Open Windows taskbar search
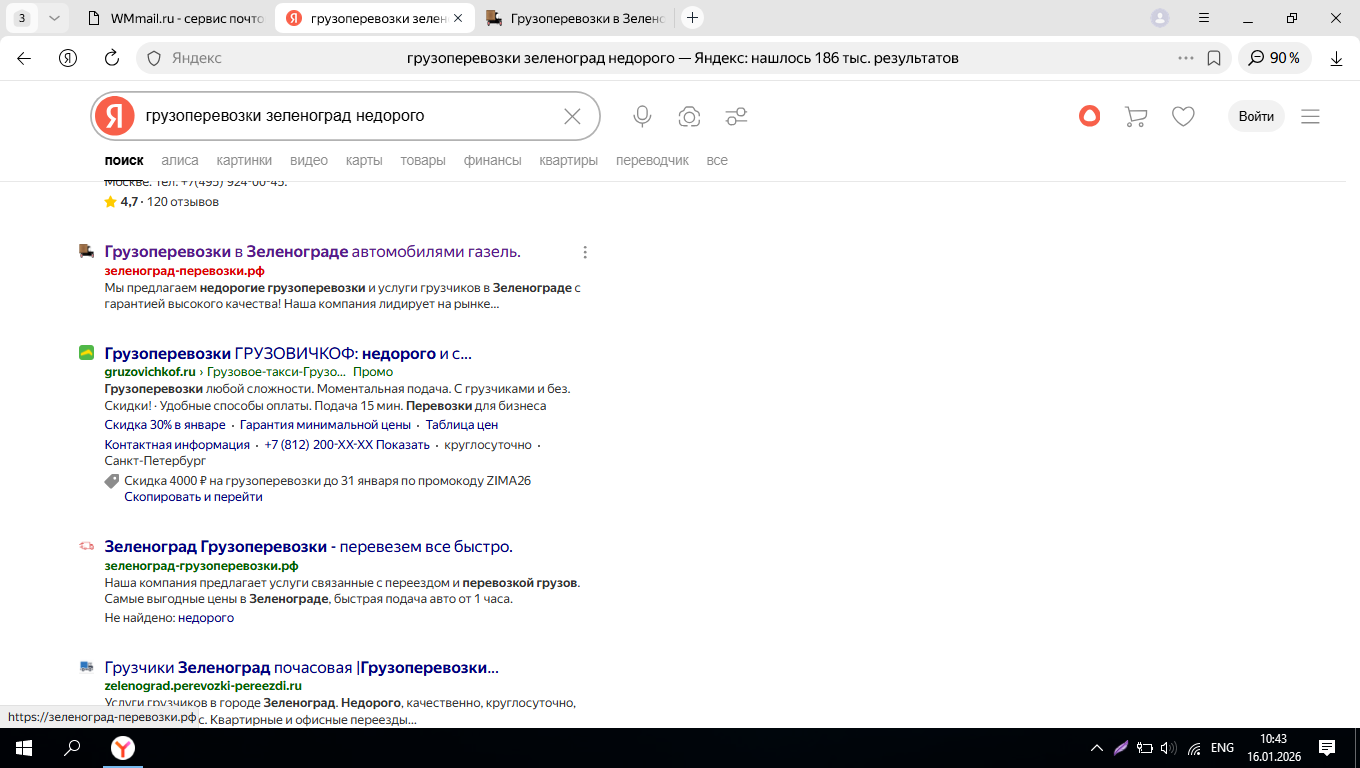Viewport: 1360px width, 768px height. (71, 748)
